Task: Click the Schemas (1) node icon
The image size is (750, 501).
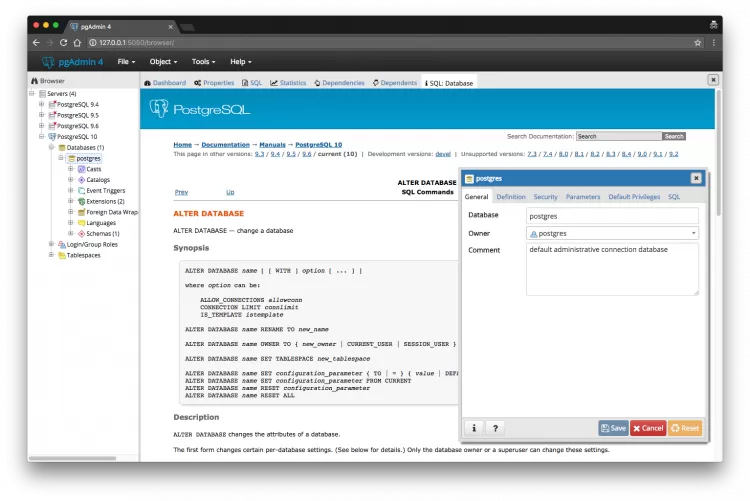Action: tap(81, 234)
